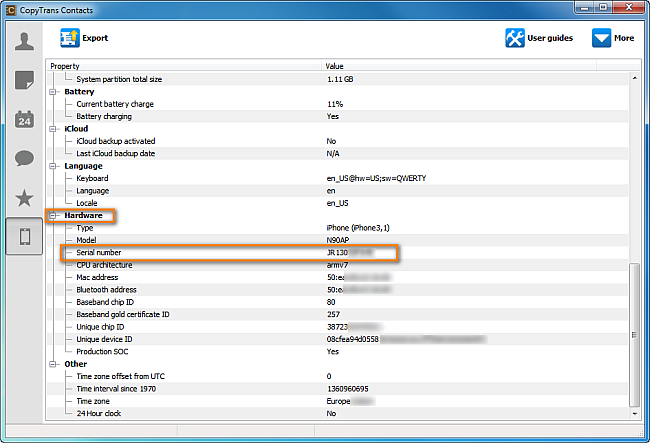Minimize the CopyTrans Contacts window
650x443 pixels.
point(585,7)
